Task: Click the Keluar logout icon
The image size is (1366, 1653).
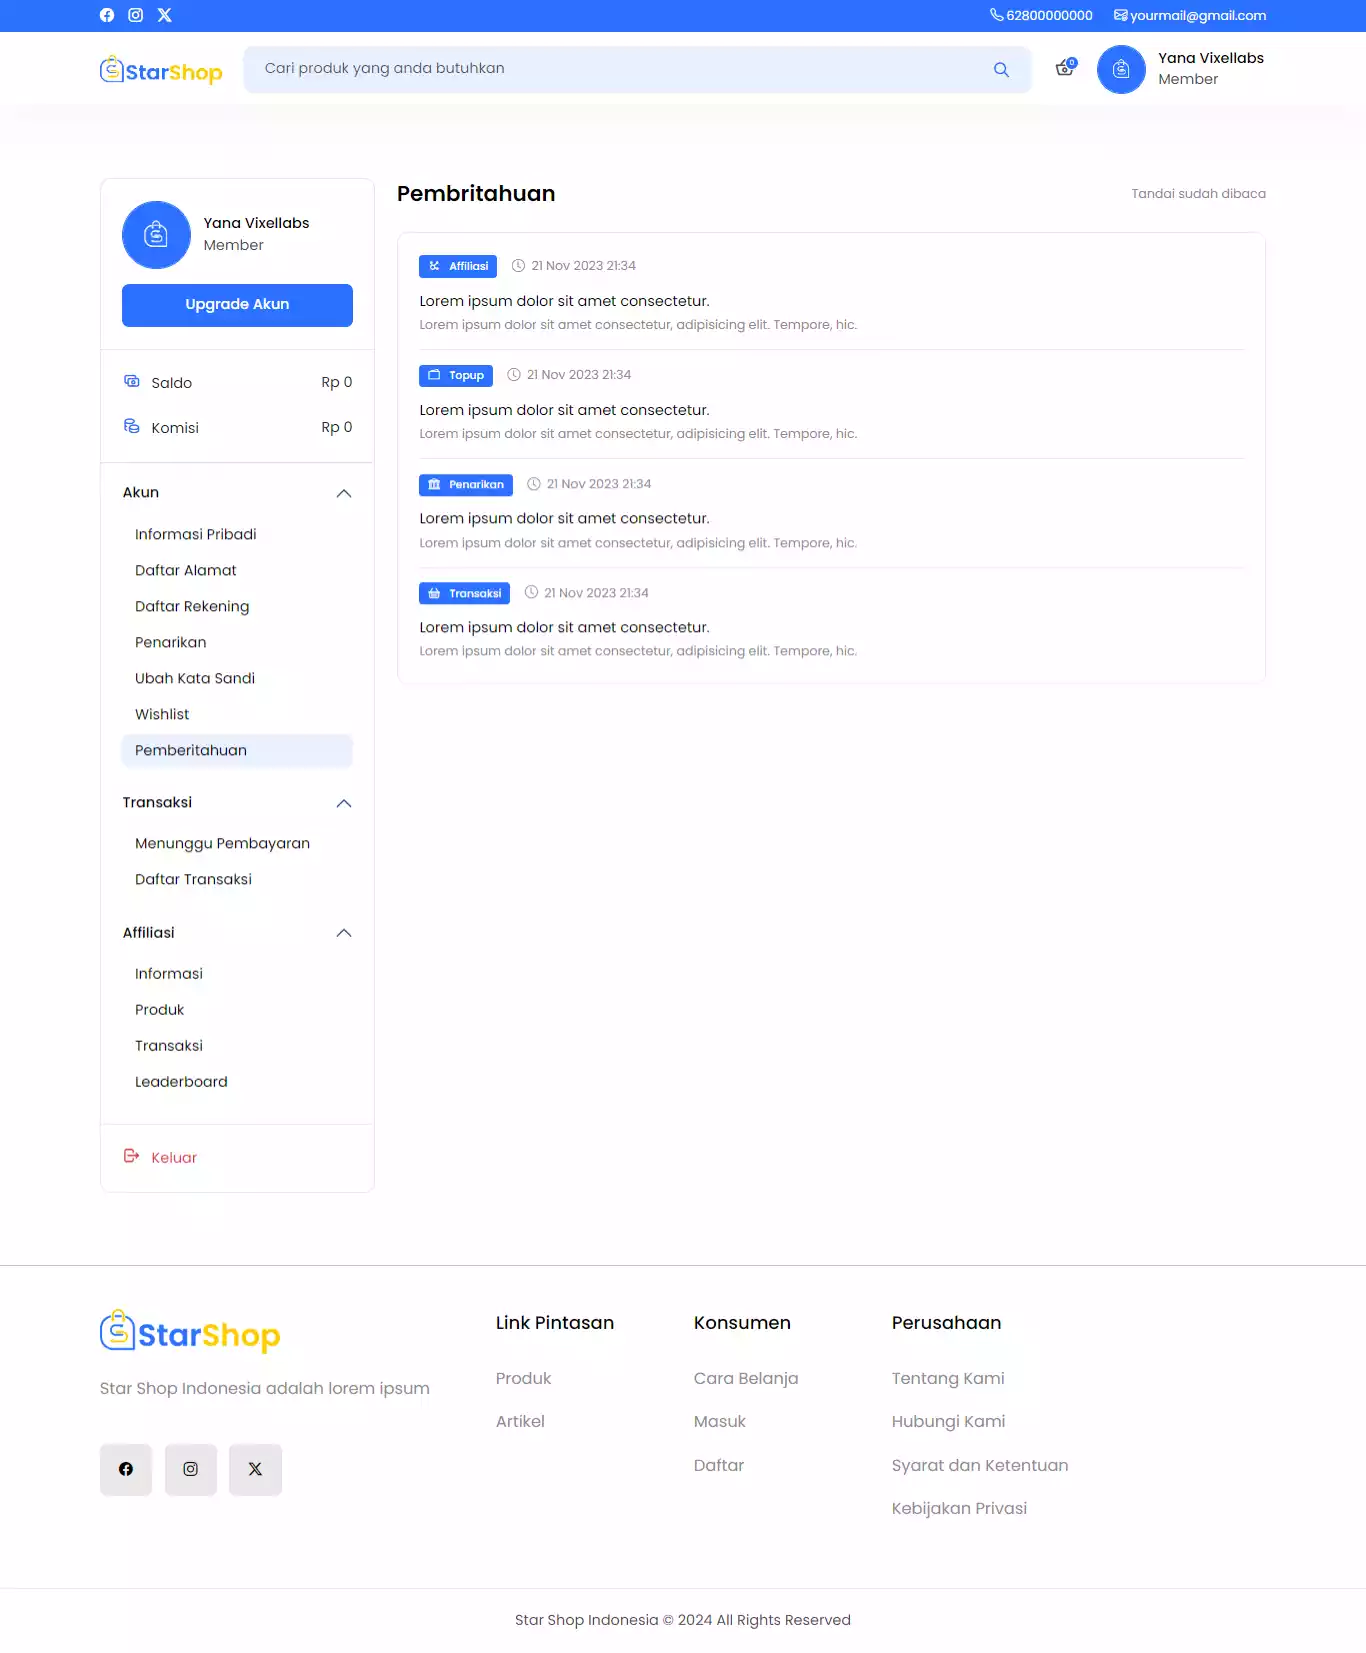Action: point(132,1156)
